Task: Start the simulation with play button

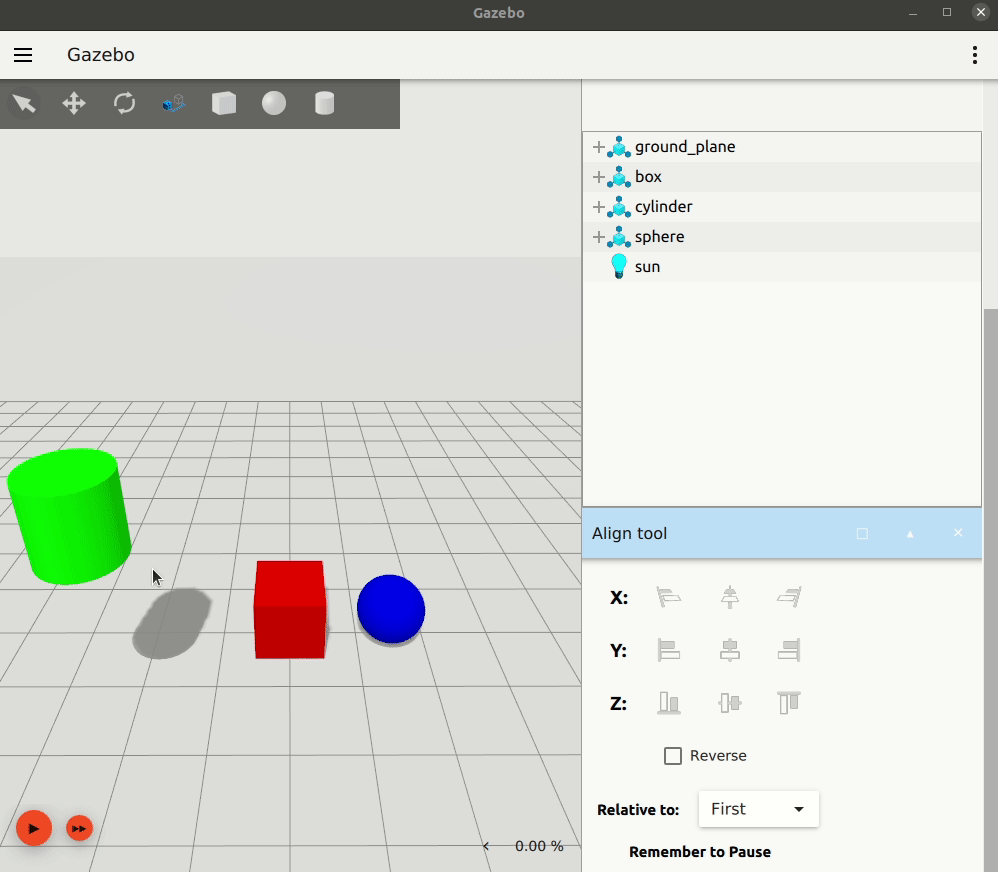Action: click(x=34, y=828)
